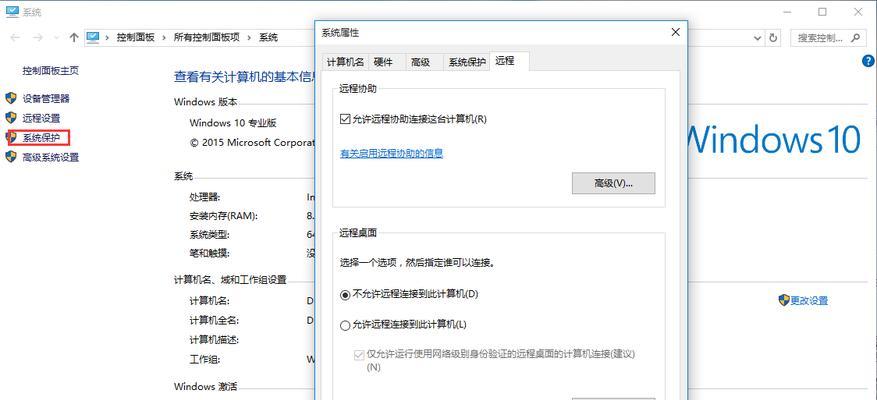Viewport: 877px width, 400px height.
Task: Click the Windows 10 专业版 text
Action: [x=233, y=123]
